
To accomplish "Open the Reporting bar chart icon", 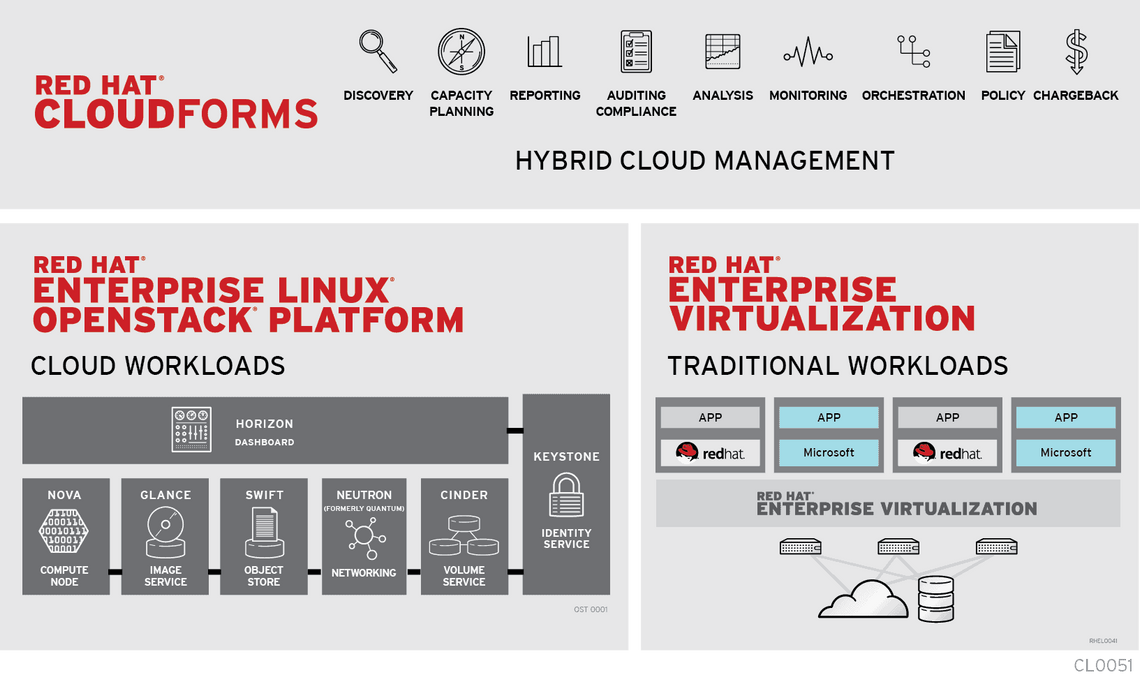I will [x=544, y=48].
